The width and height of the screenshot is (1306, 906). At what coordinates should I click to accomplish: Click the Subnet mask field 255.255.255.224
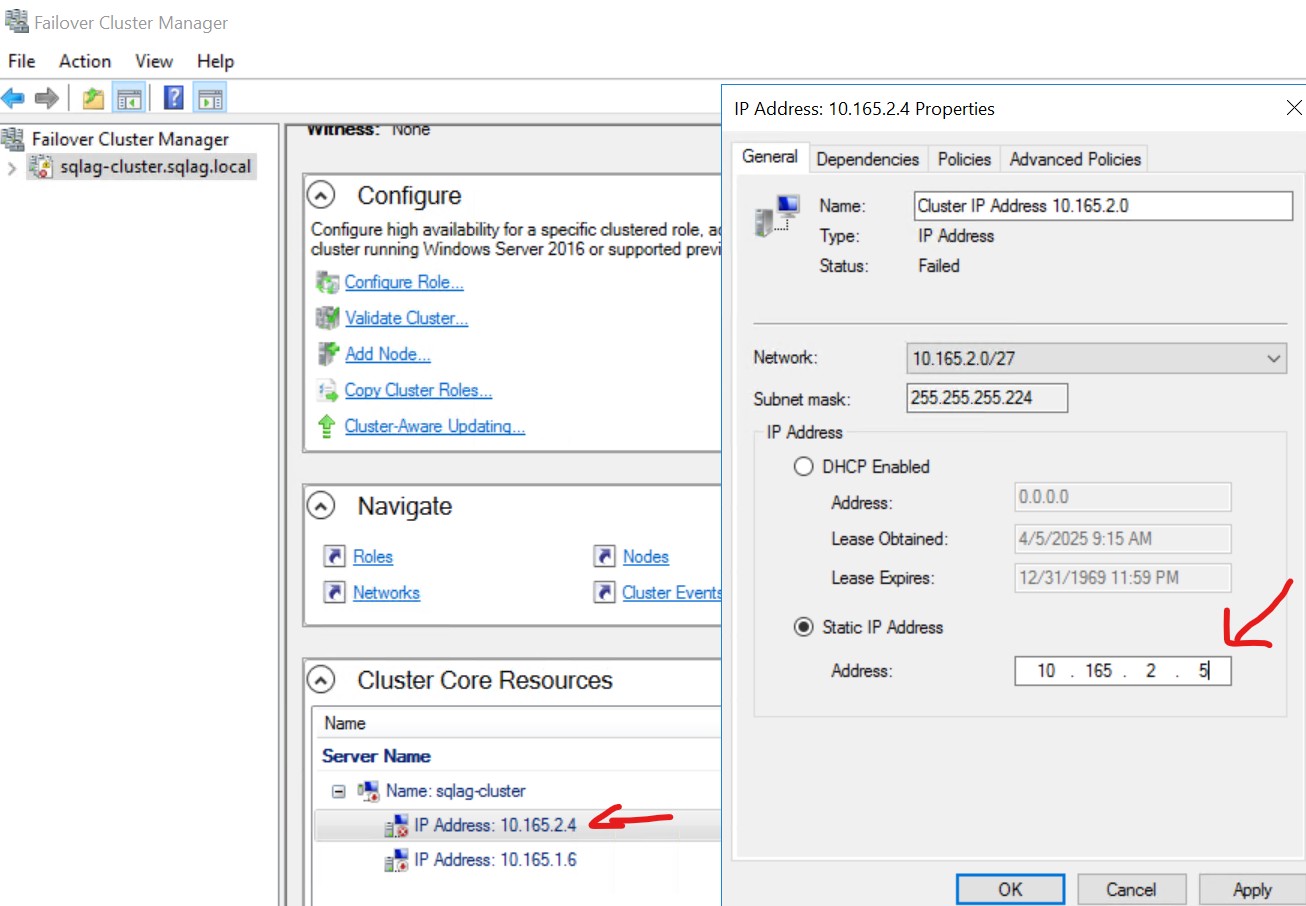coord(987,398)
